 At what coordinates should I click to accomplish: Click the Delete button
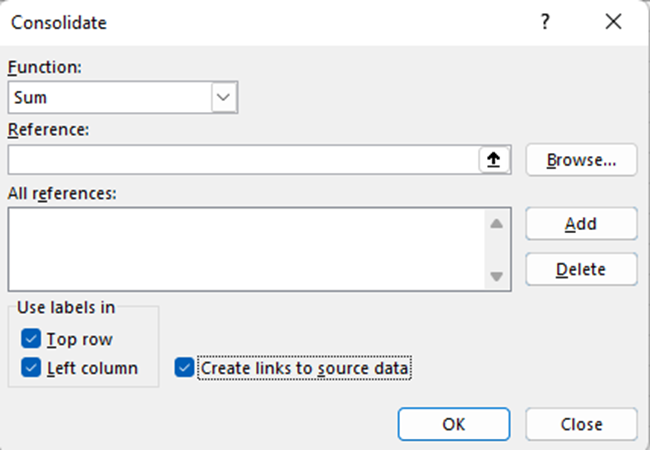click(x=581, y=268)
